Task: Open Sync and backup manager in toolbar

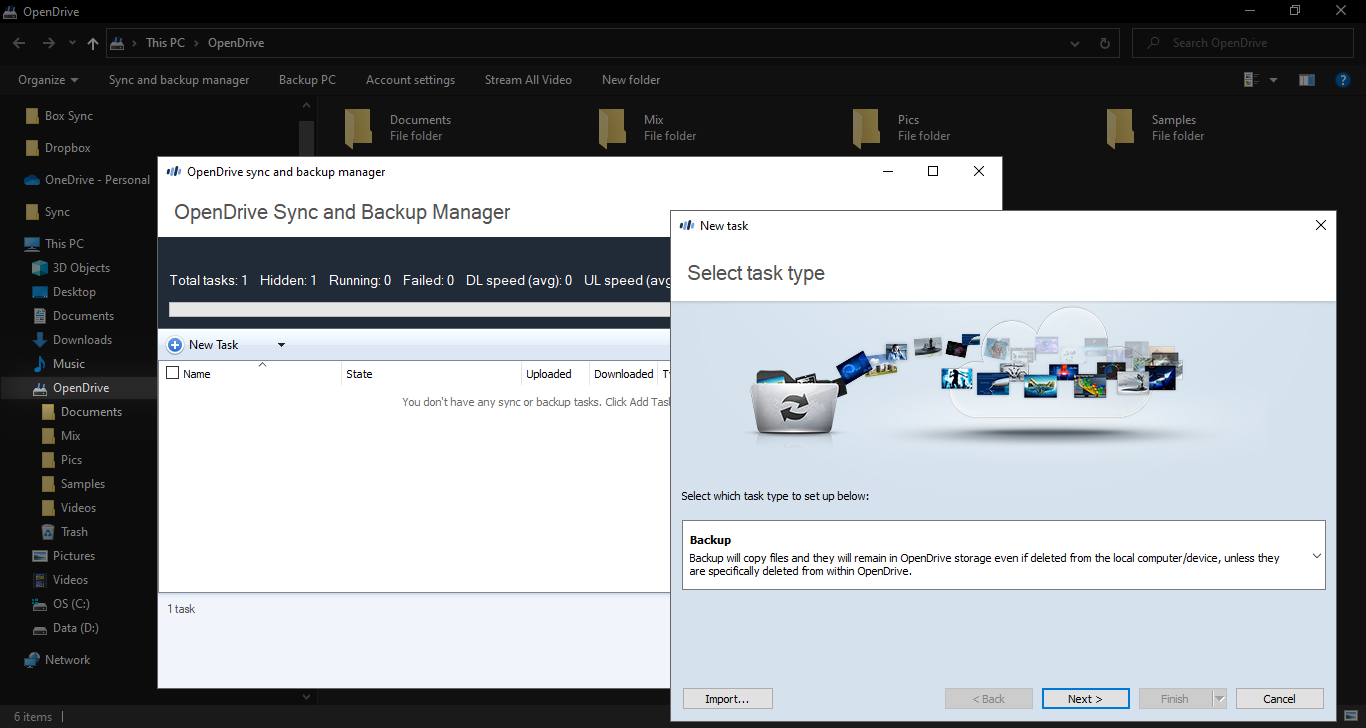Action: [x=179, y=80]
